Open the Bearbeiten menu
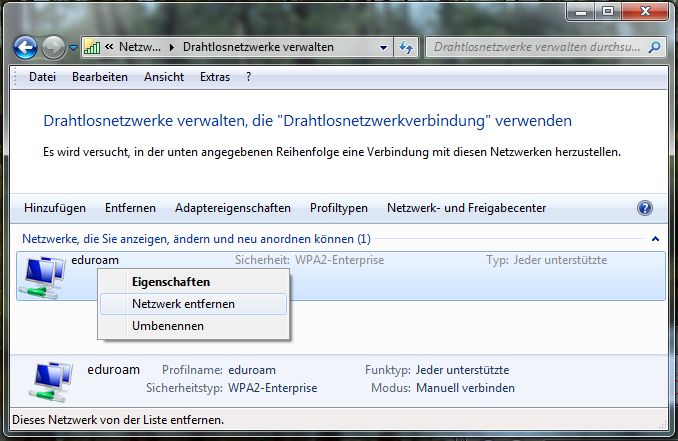 (100, 77)
